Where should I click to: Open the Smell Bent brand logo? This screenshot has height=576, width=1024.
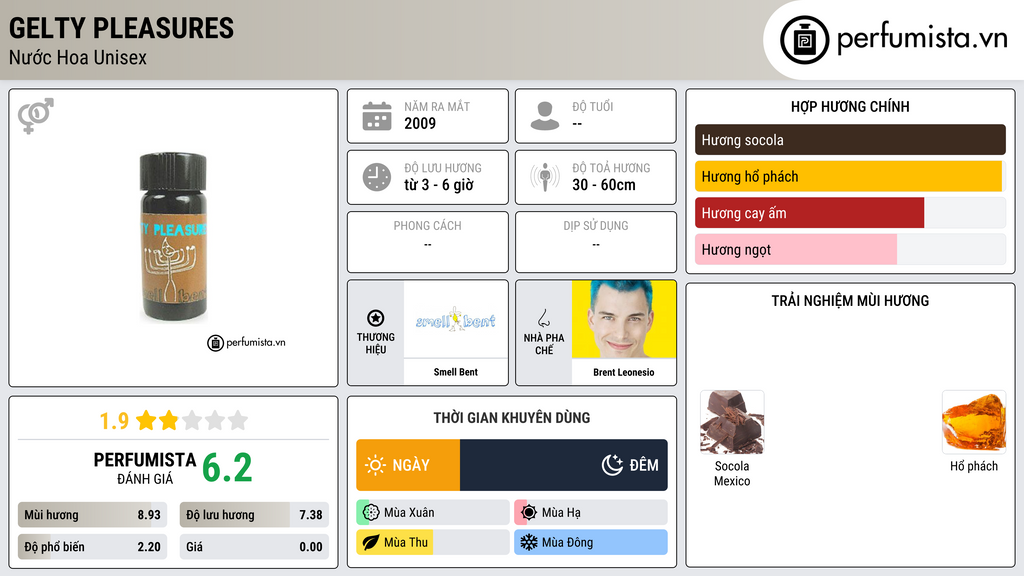pyautogui.click(x=456, y=319)
